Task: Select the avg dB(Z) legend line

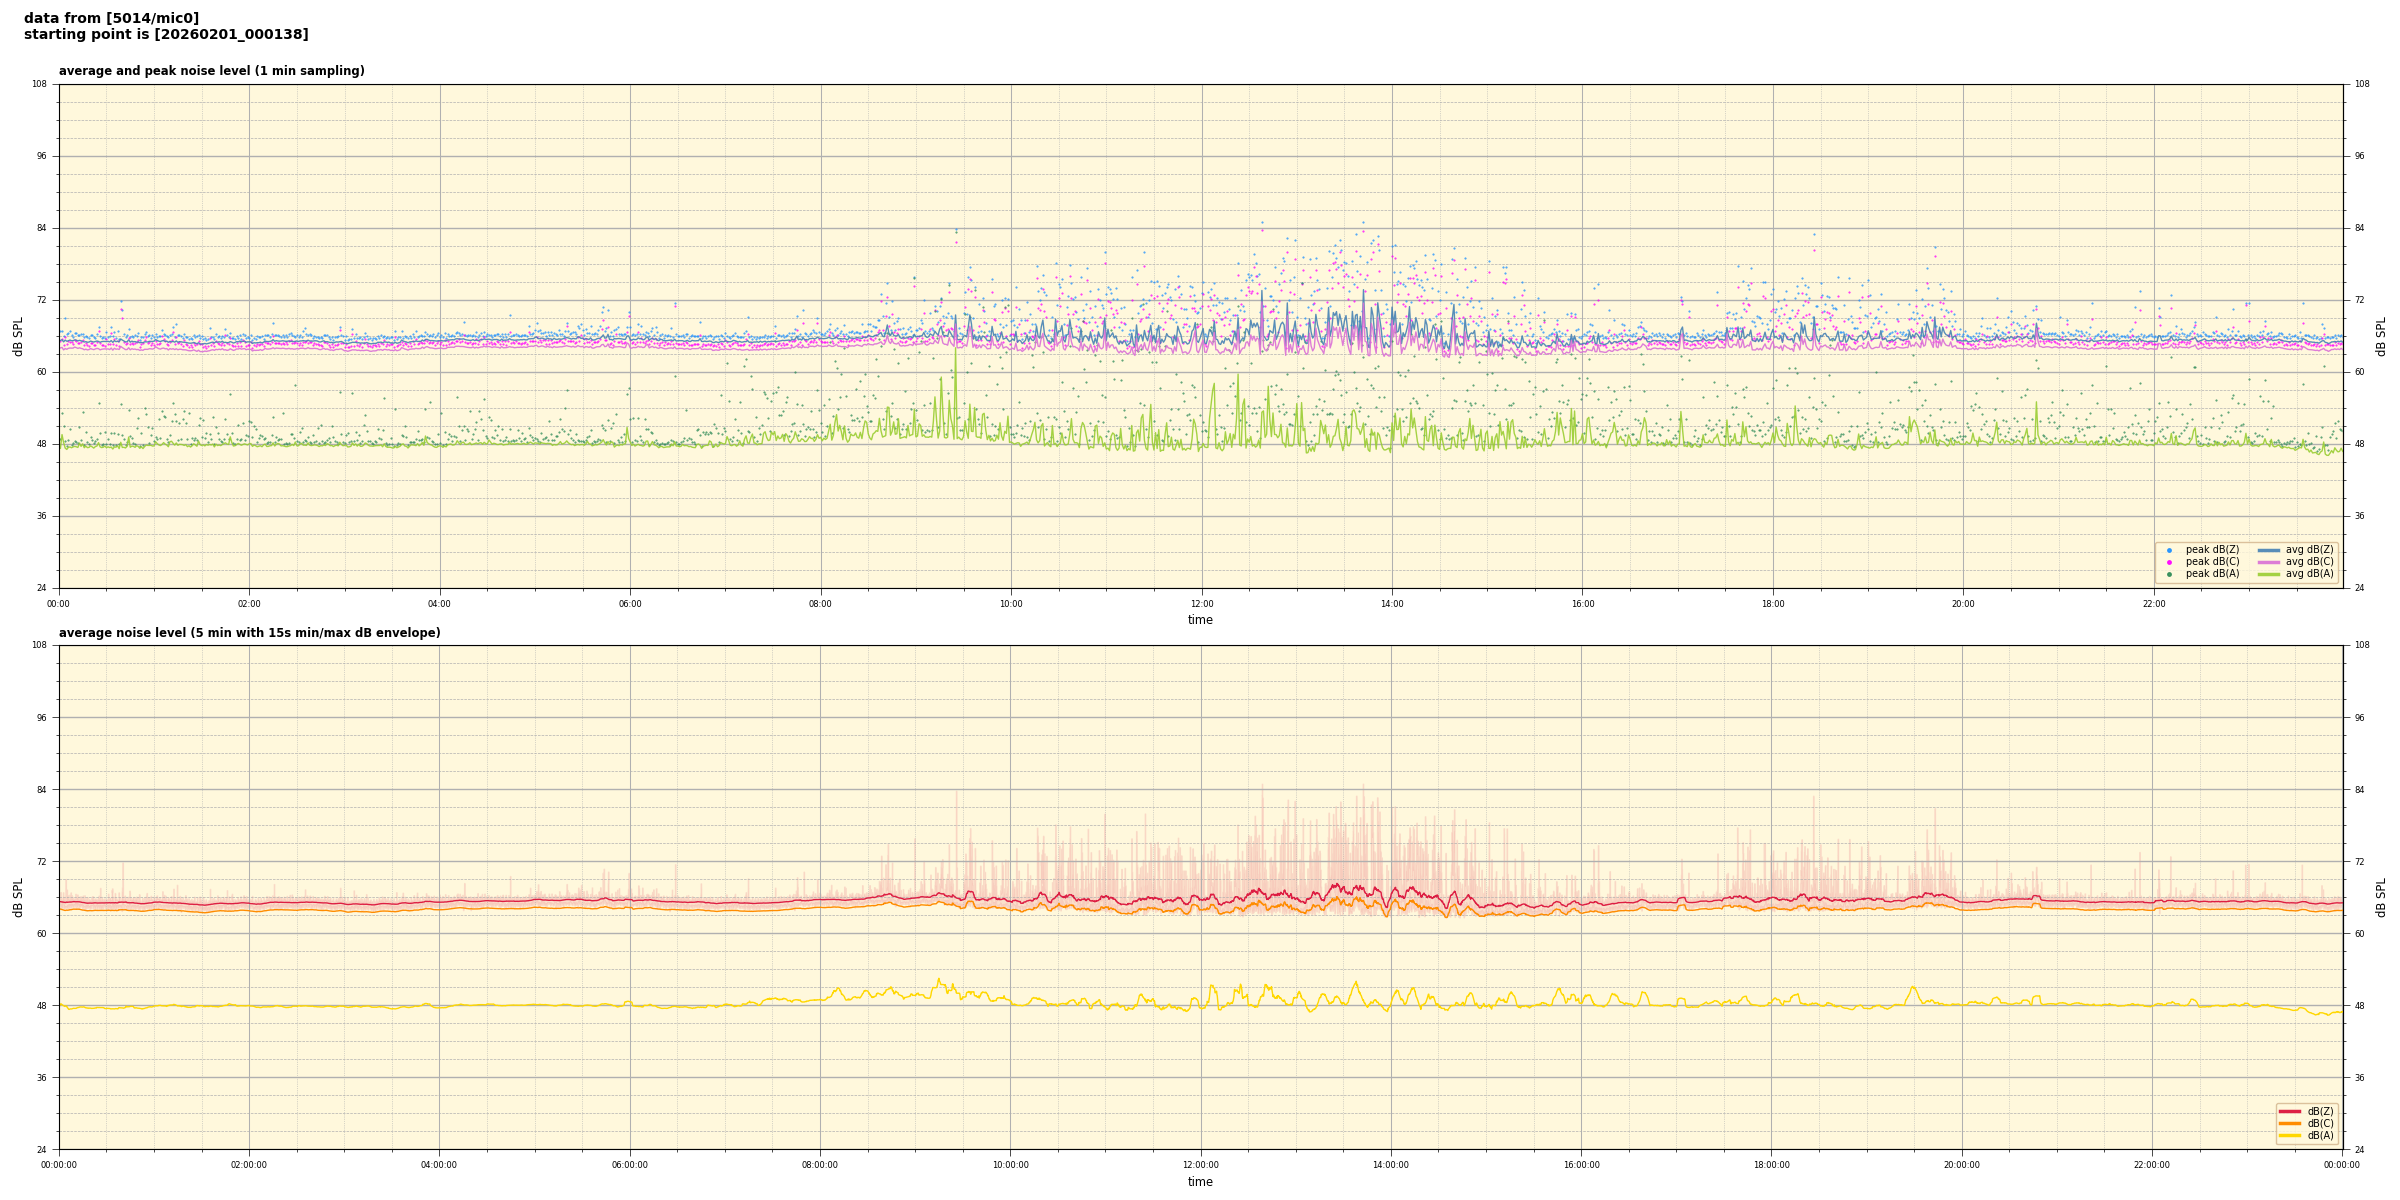Action: 2269,550
